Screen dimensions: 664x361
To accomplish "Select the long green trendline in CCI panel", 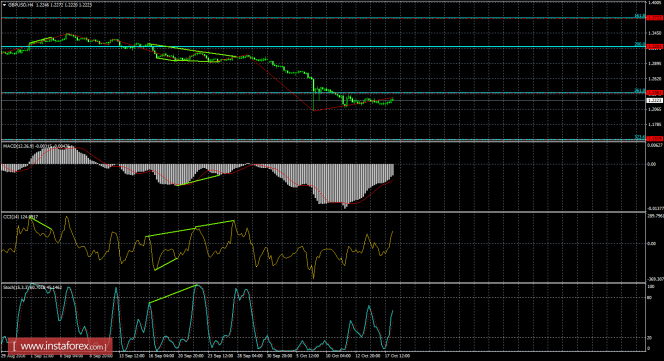I will click(190, 228).
